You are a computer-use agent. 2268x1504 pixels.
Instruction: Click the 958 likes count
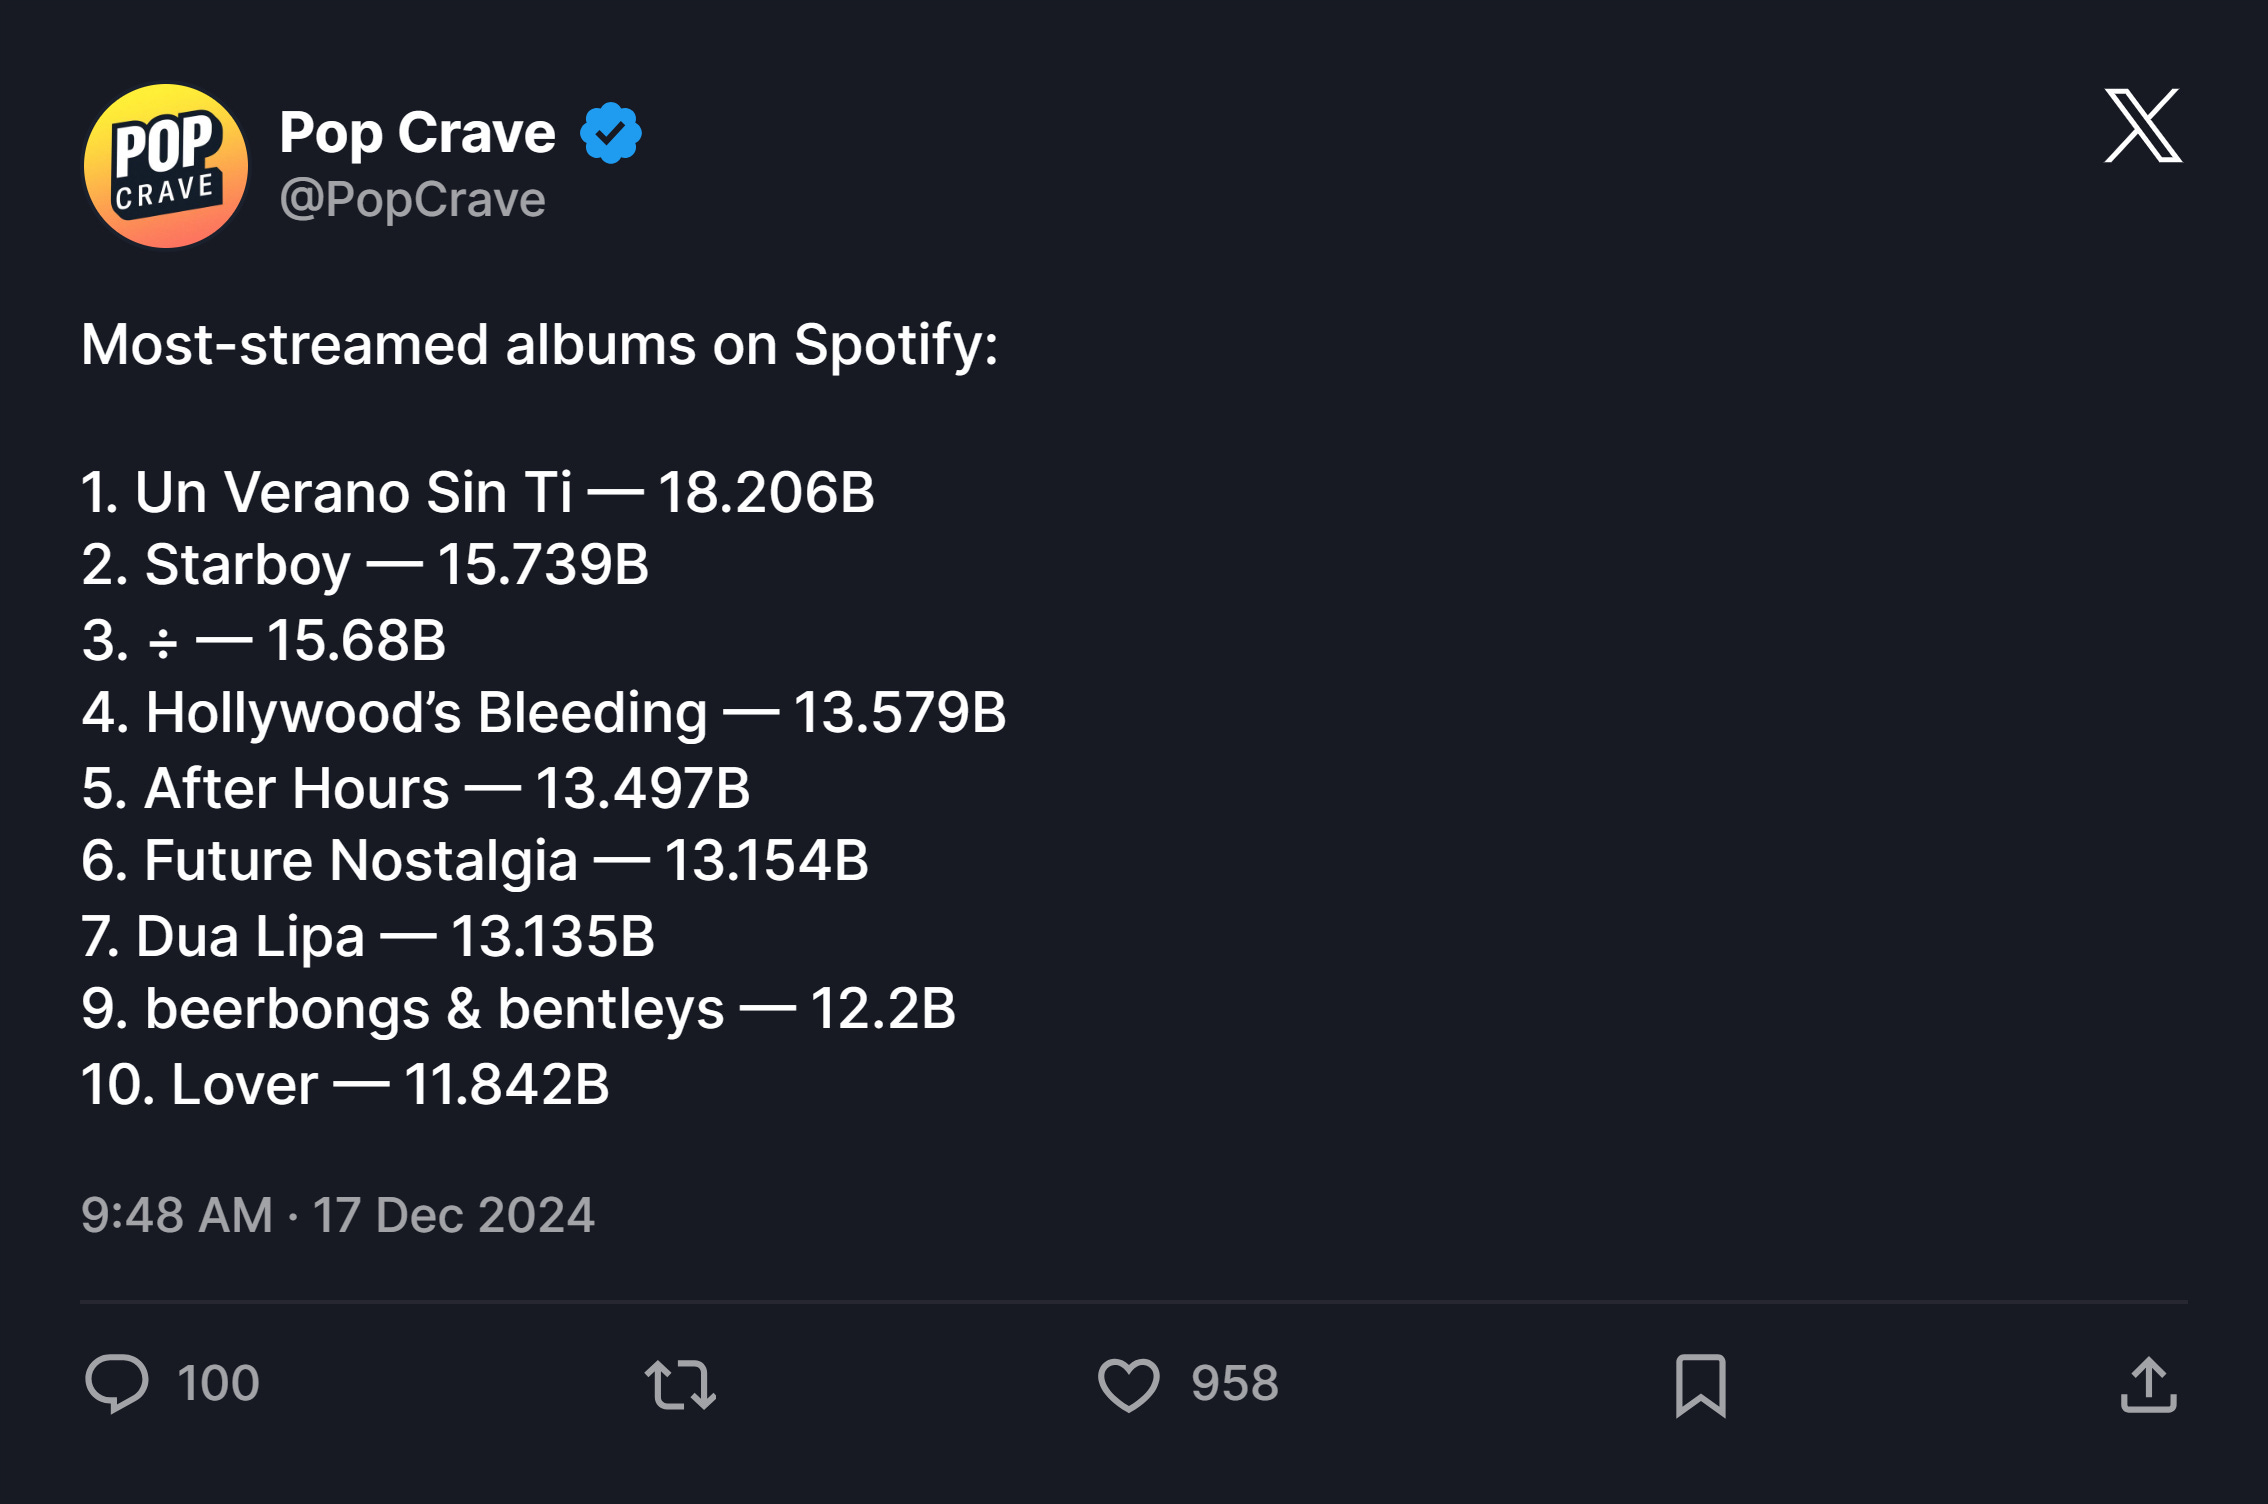[1235, 1384]
